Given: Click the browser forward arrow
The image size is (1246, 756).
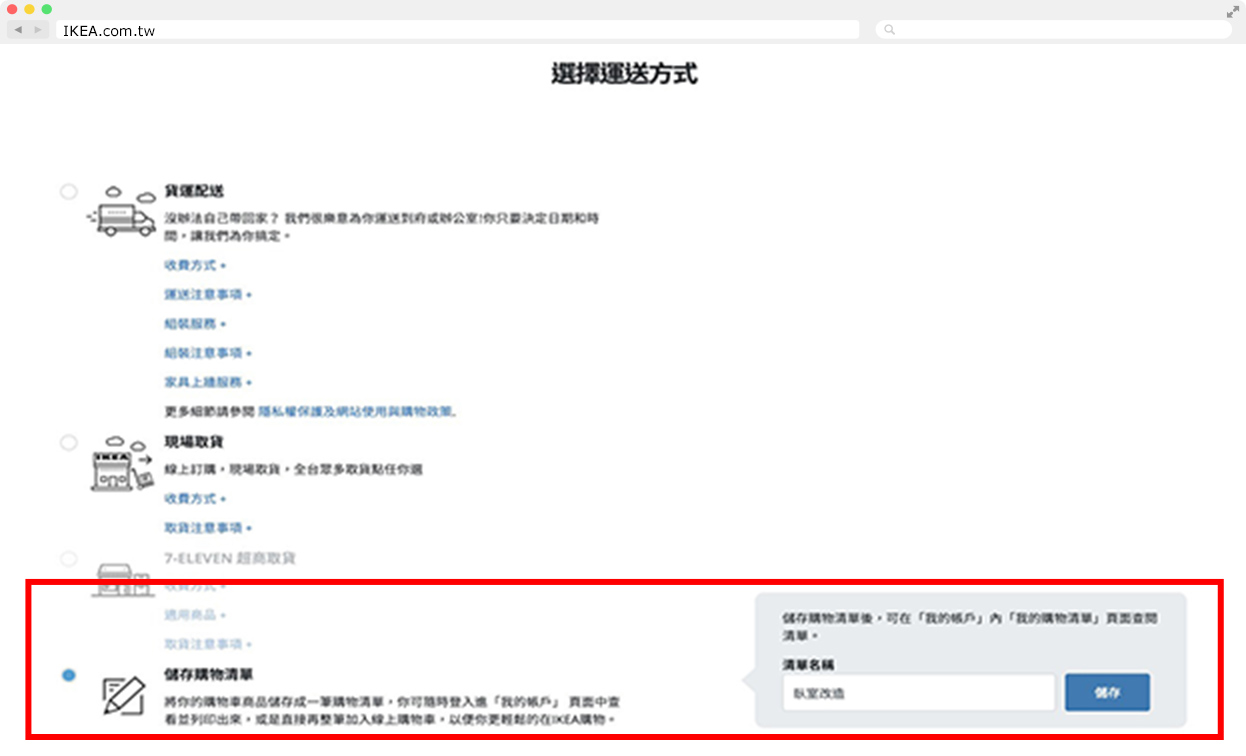Looking at the screenshot, I should (38, 30).
